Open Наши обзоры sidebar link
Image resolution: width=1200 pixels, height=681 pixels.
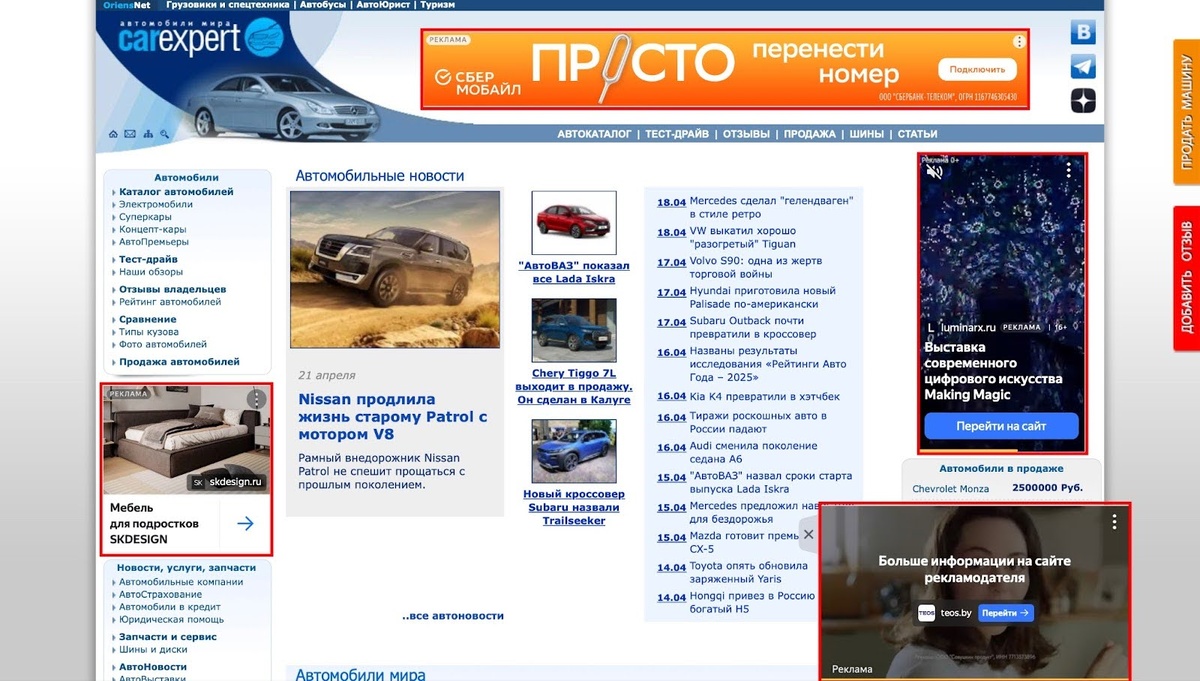pyautogui.click(x=151, y=272)
